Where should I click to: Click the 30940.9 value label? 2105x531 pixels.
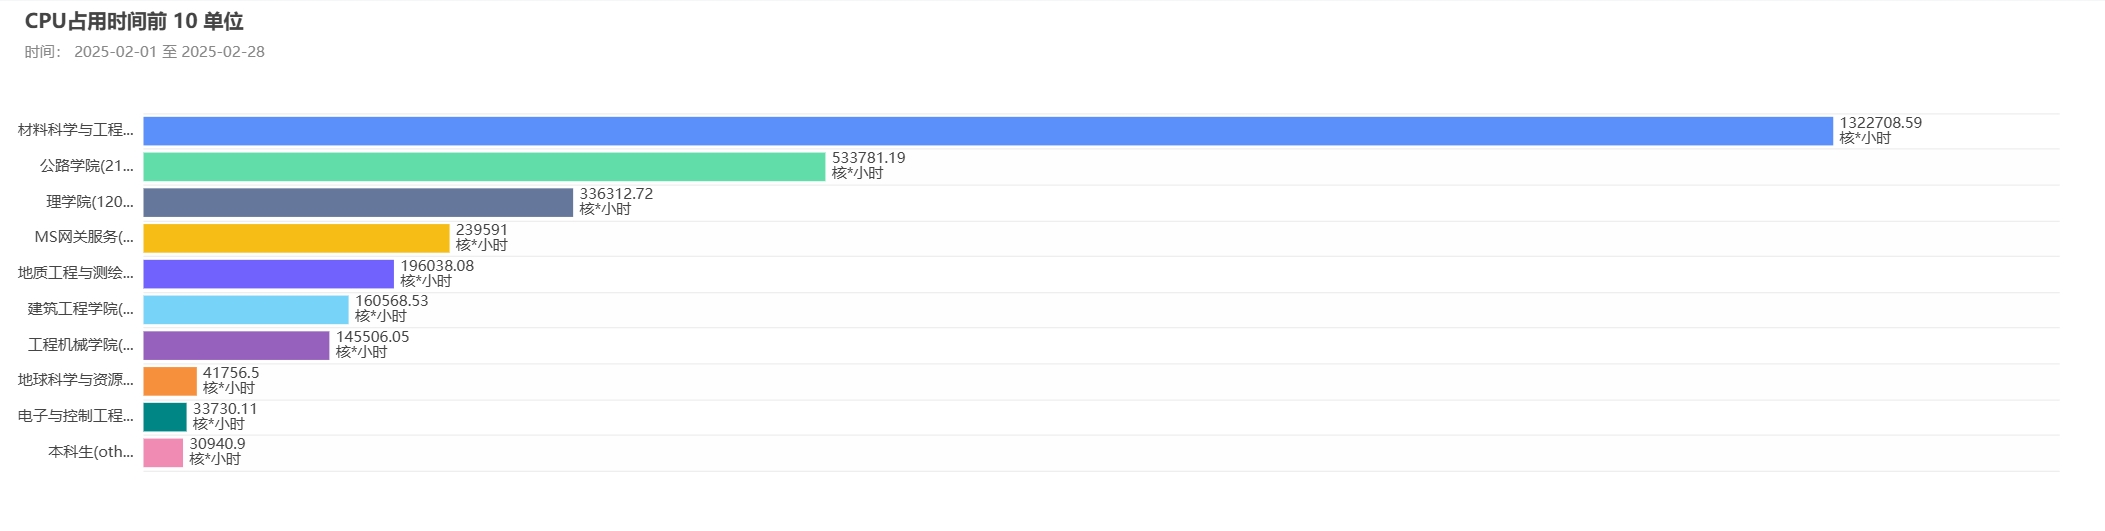217,444
